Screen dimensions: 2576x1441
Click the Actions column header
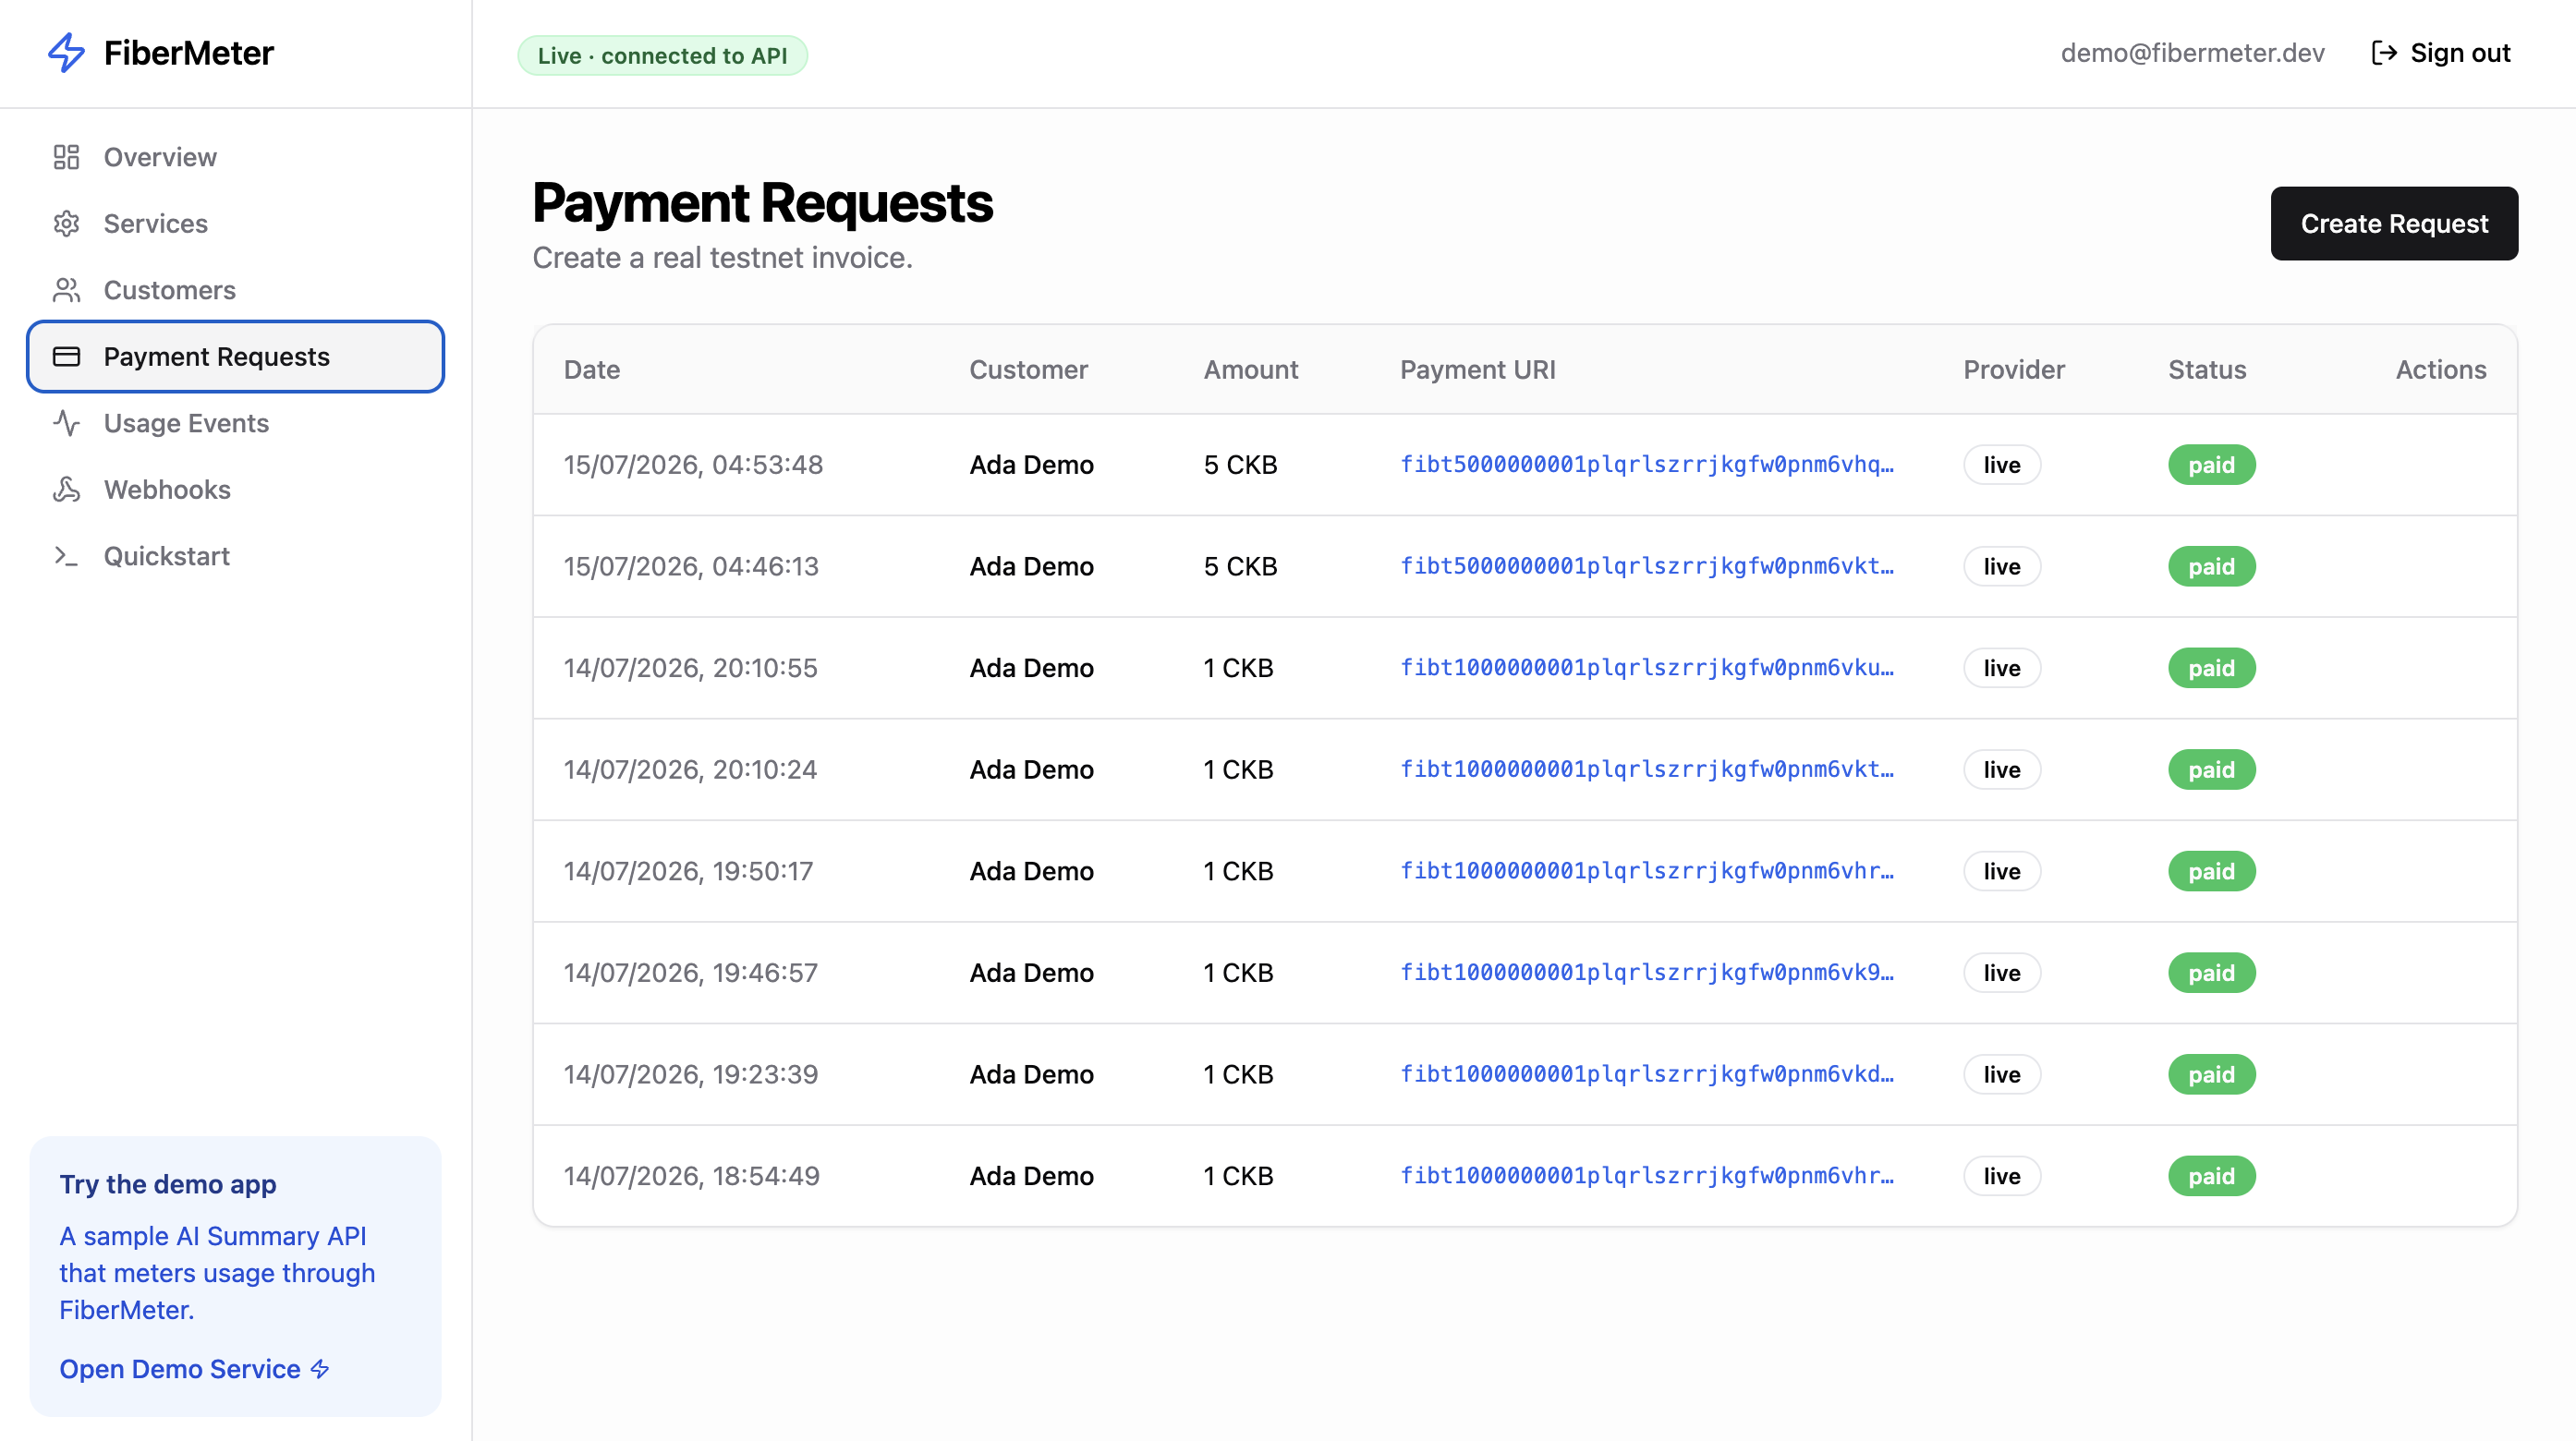pyautogui.click(x=2441, y=370)
